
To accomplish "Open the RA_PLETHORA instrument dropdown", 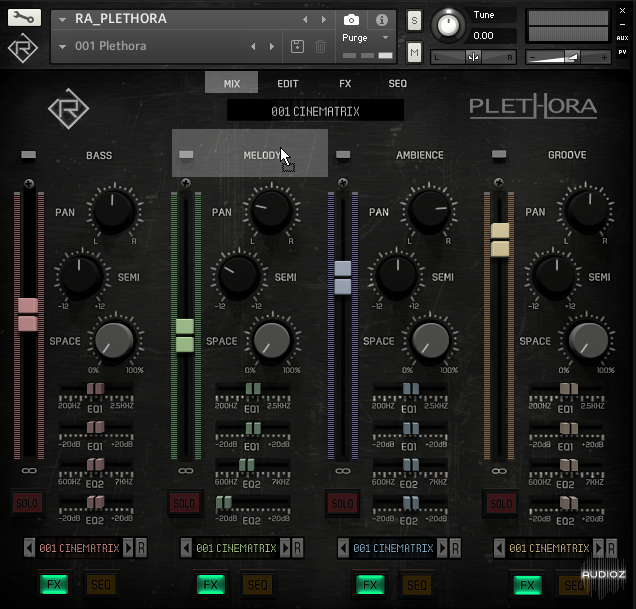I will click(62, 19).
